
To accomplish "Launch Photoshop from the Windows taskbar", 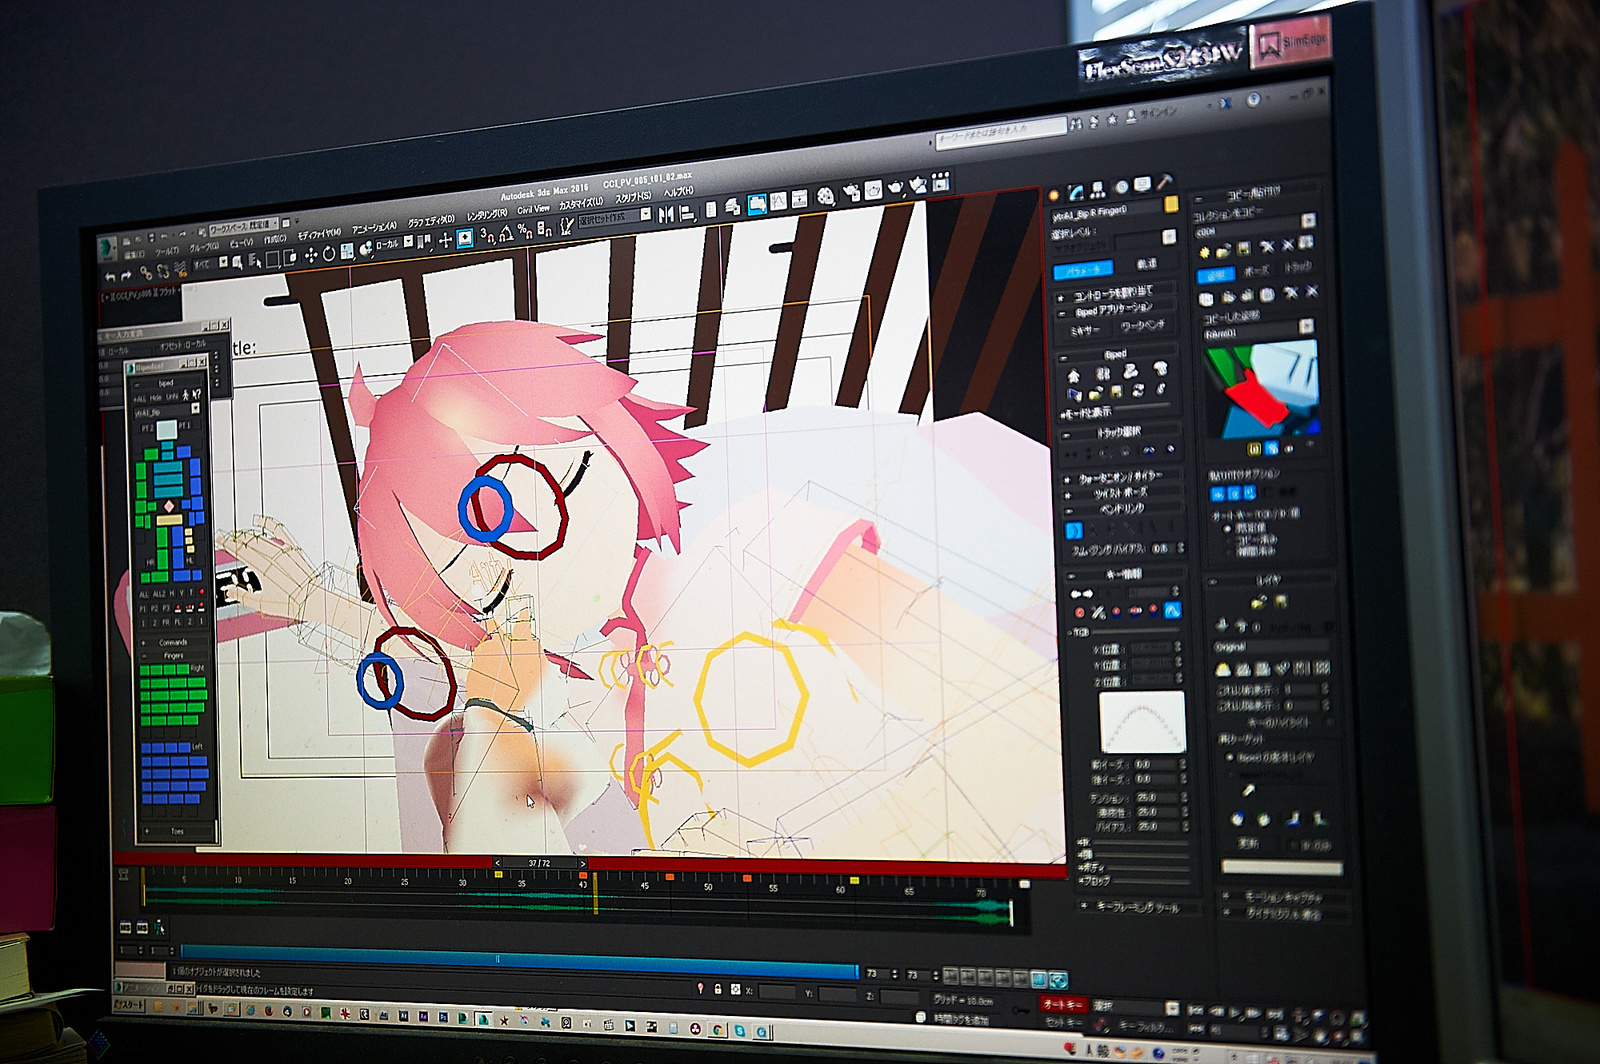I will 443,1017.
